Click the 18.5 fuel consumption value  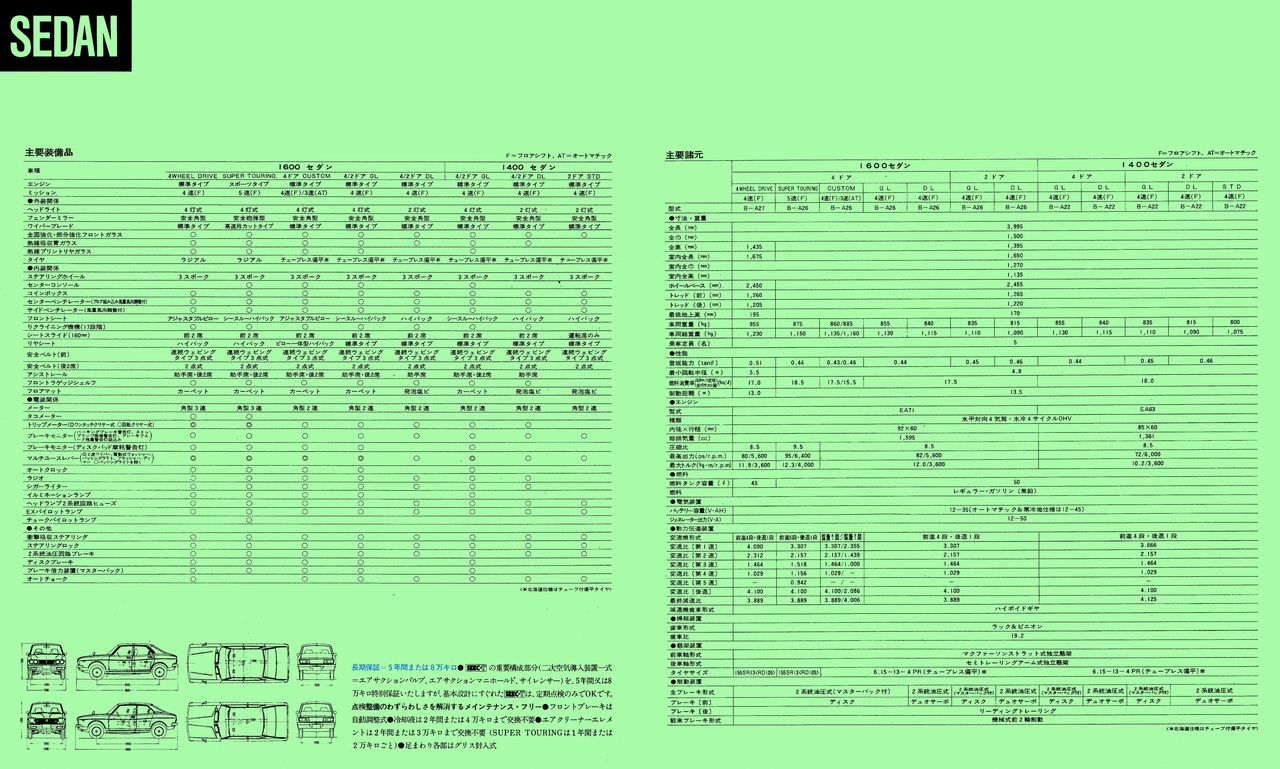797,382
